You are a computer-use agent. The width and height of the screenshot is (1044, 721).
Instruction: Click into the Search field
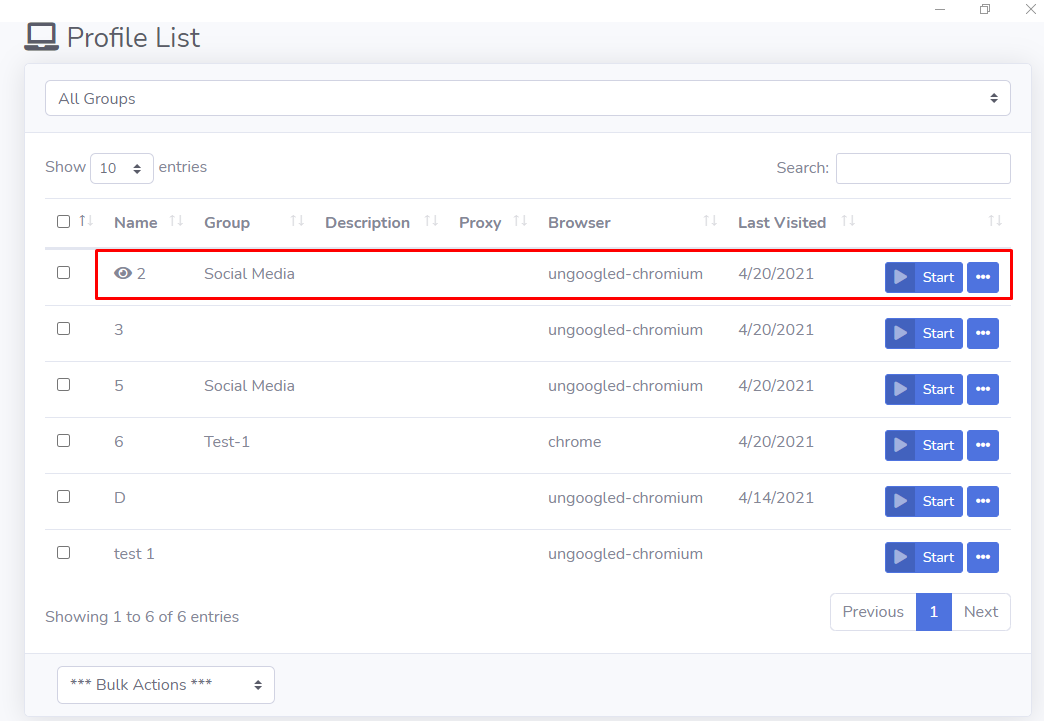tap(923, 168)
